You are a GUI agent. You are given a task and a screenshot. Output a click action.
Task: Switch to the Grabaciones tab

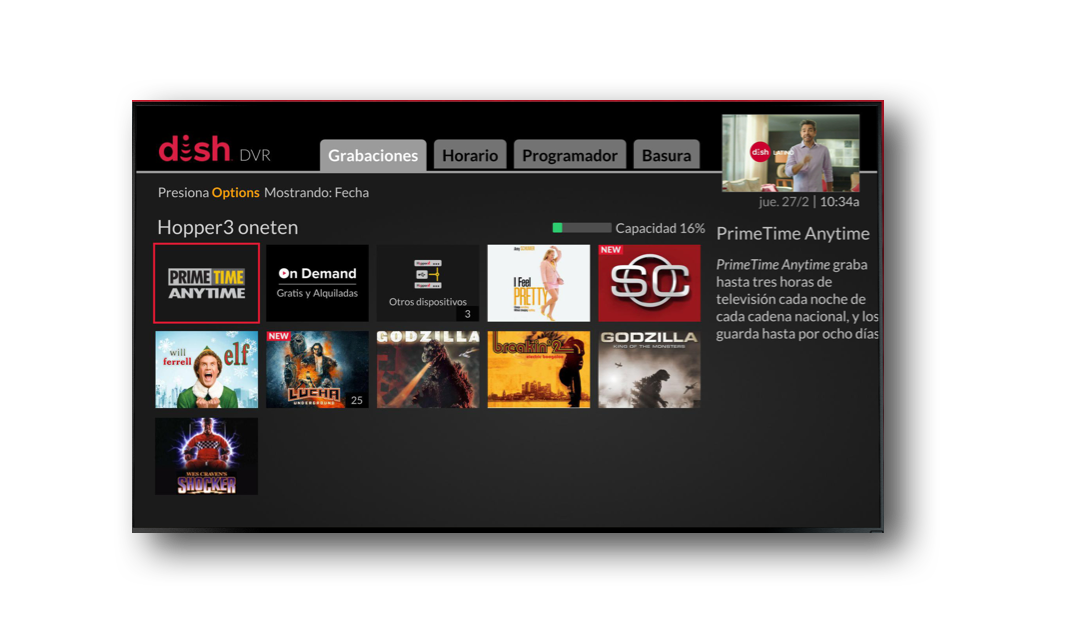coord(373,156)
